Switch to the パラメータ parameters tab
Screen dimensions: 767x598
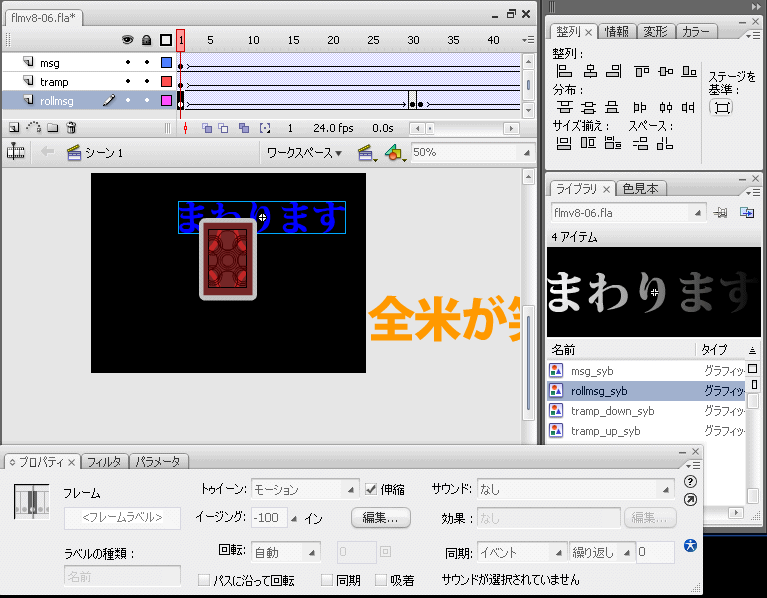tap(158, 462)
